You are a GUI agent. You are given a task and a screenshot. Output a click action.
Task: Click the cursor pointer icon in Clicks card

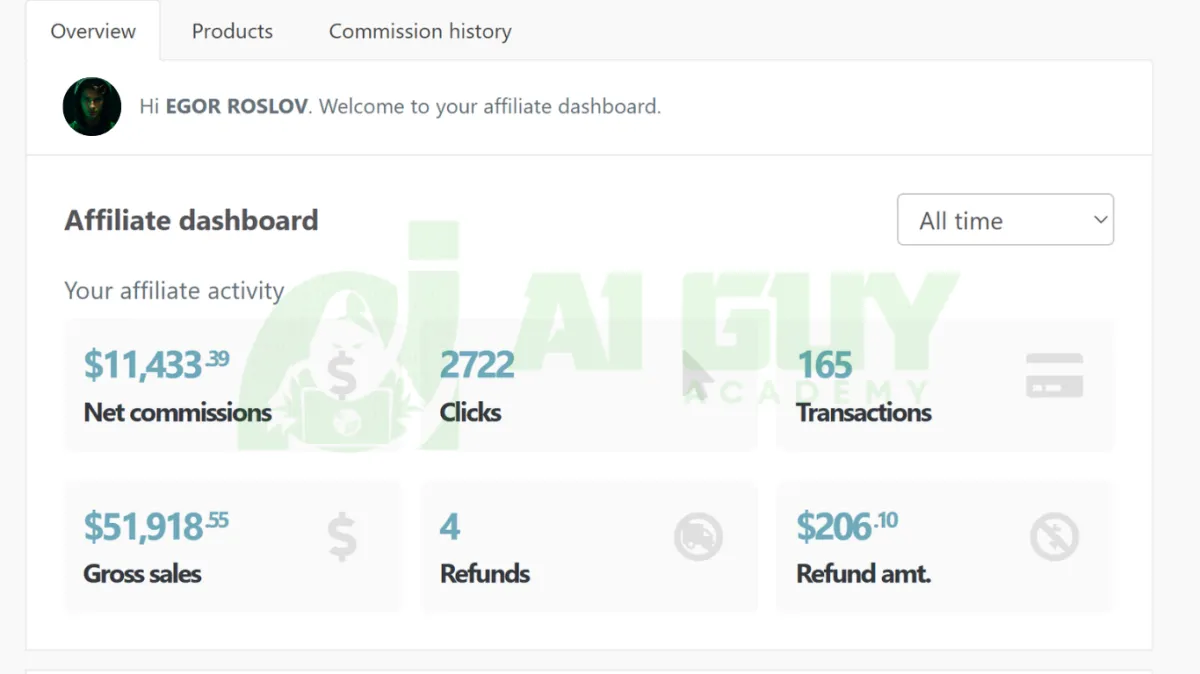(698, 376)
